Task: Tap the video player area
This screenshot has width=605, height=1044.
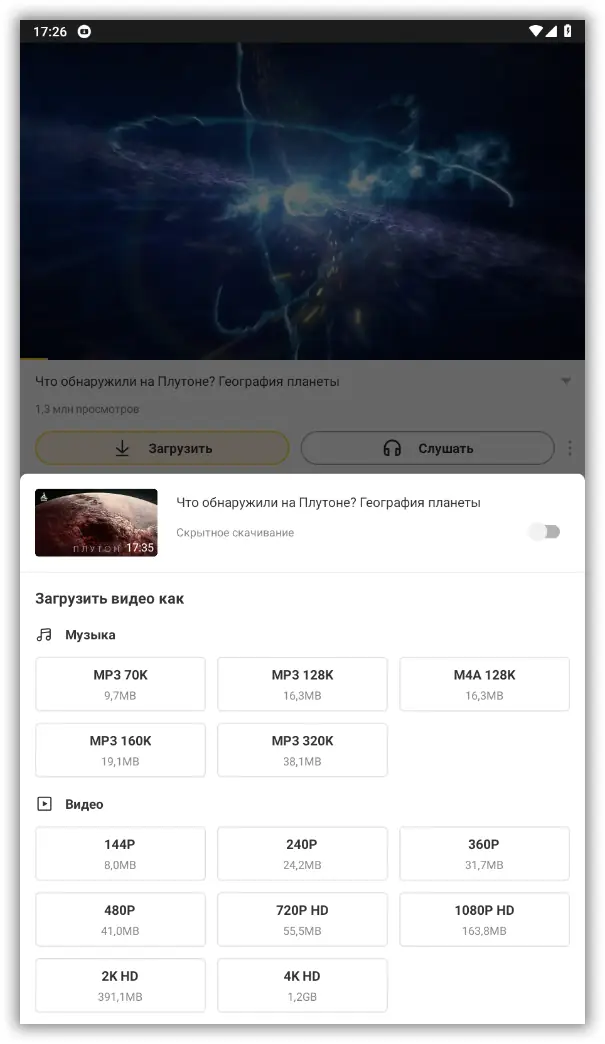Action: click(302, 200)
